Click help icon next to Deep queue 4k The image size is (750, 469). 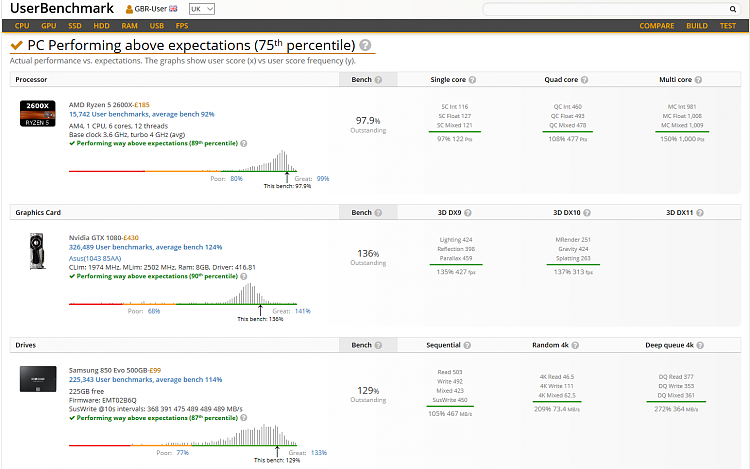point(700,344)
